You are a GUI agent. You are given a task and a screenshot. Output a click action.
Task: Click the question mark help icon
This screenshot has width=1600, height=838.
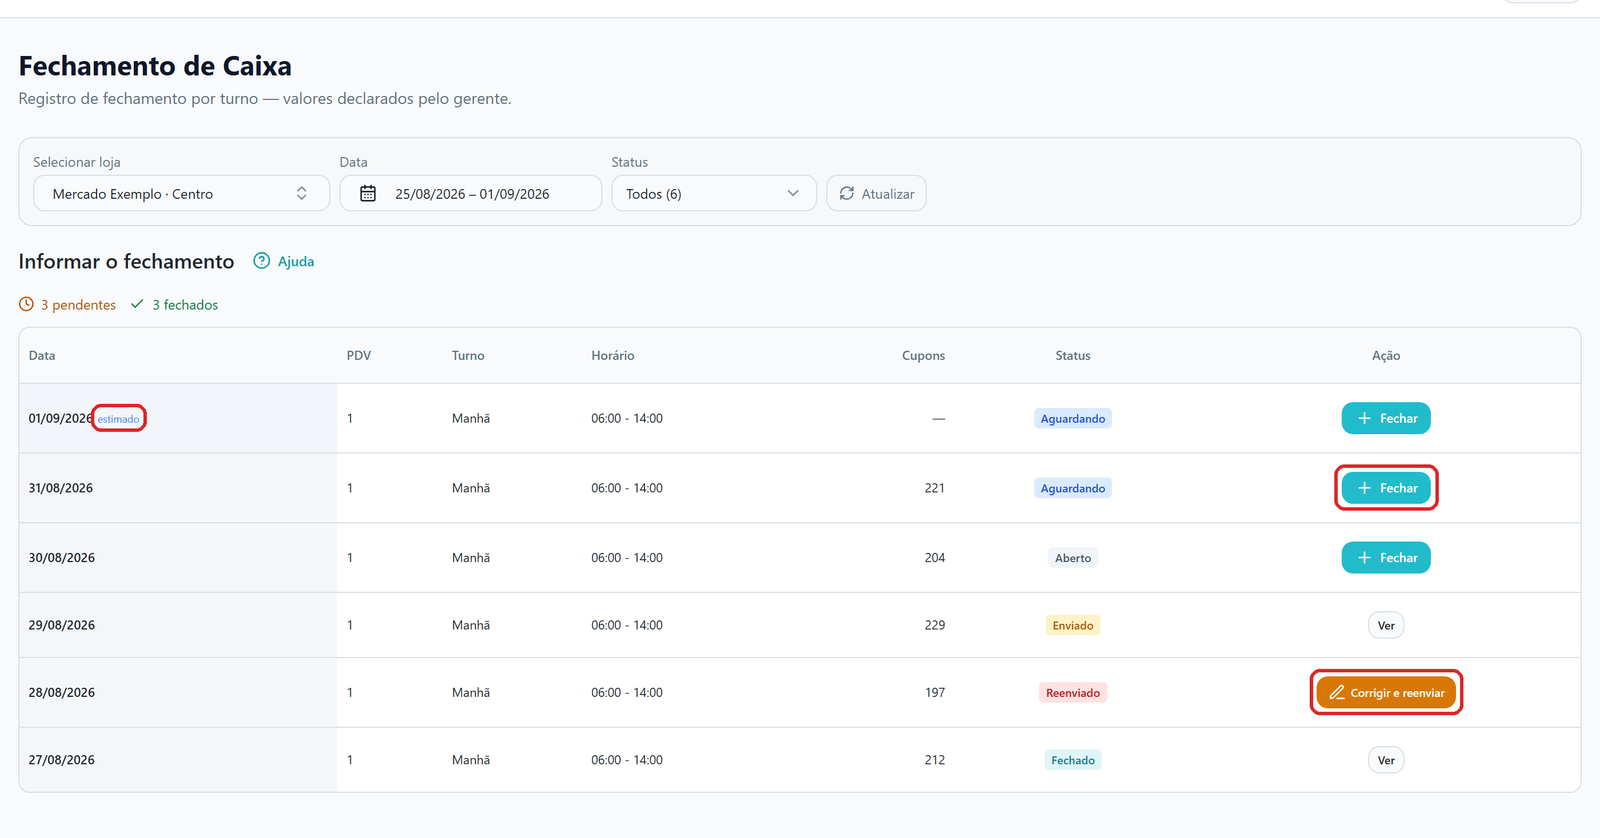262,261
